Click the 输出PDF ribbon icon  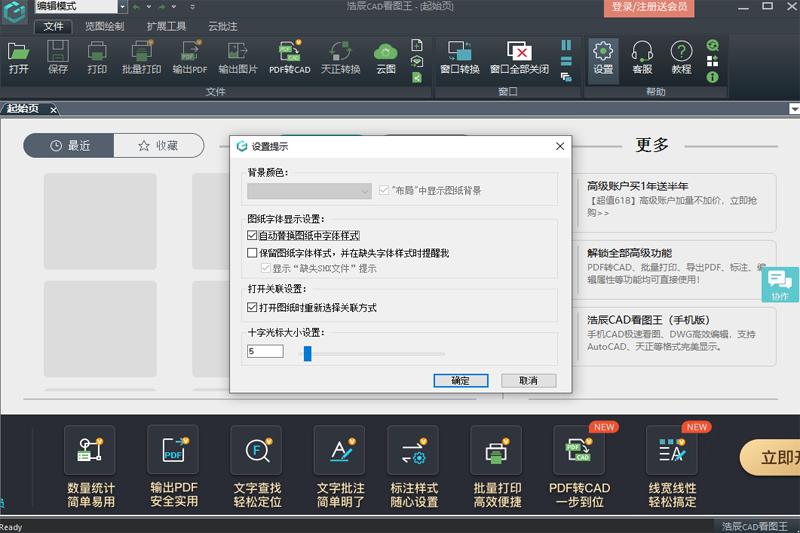pyautogui.click(x=190, y=58)
